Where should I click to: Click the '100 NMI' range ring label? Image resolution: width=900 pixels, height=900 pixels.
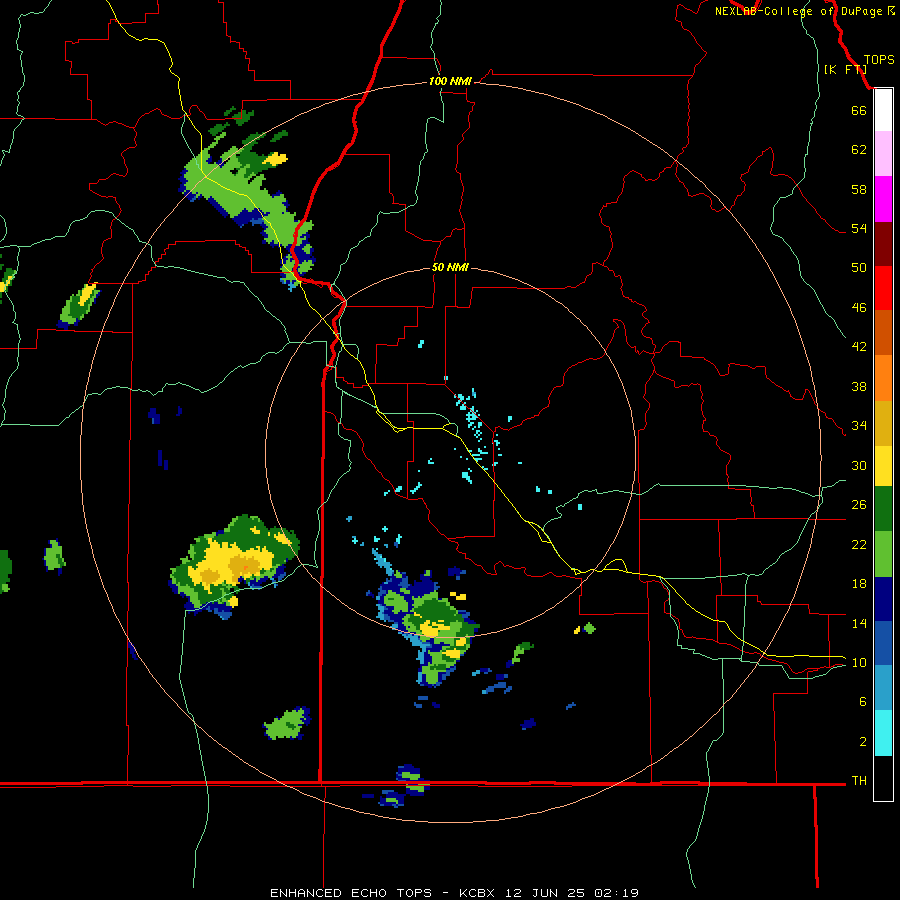[x=450, y=82]
